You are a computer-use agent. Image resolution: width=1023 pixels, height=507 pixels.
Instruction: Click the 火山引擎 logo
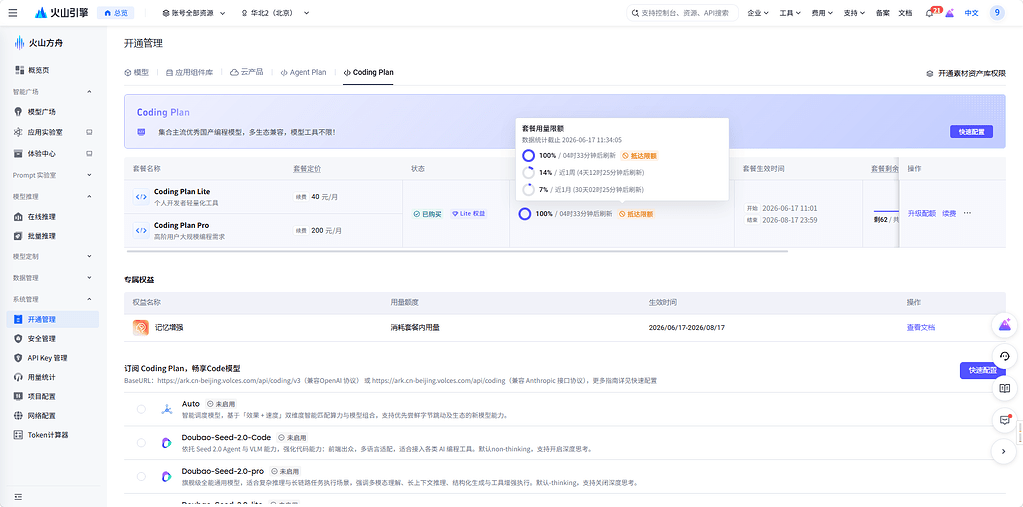61,13
